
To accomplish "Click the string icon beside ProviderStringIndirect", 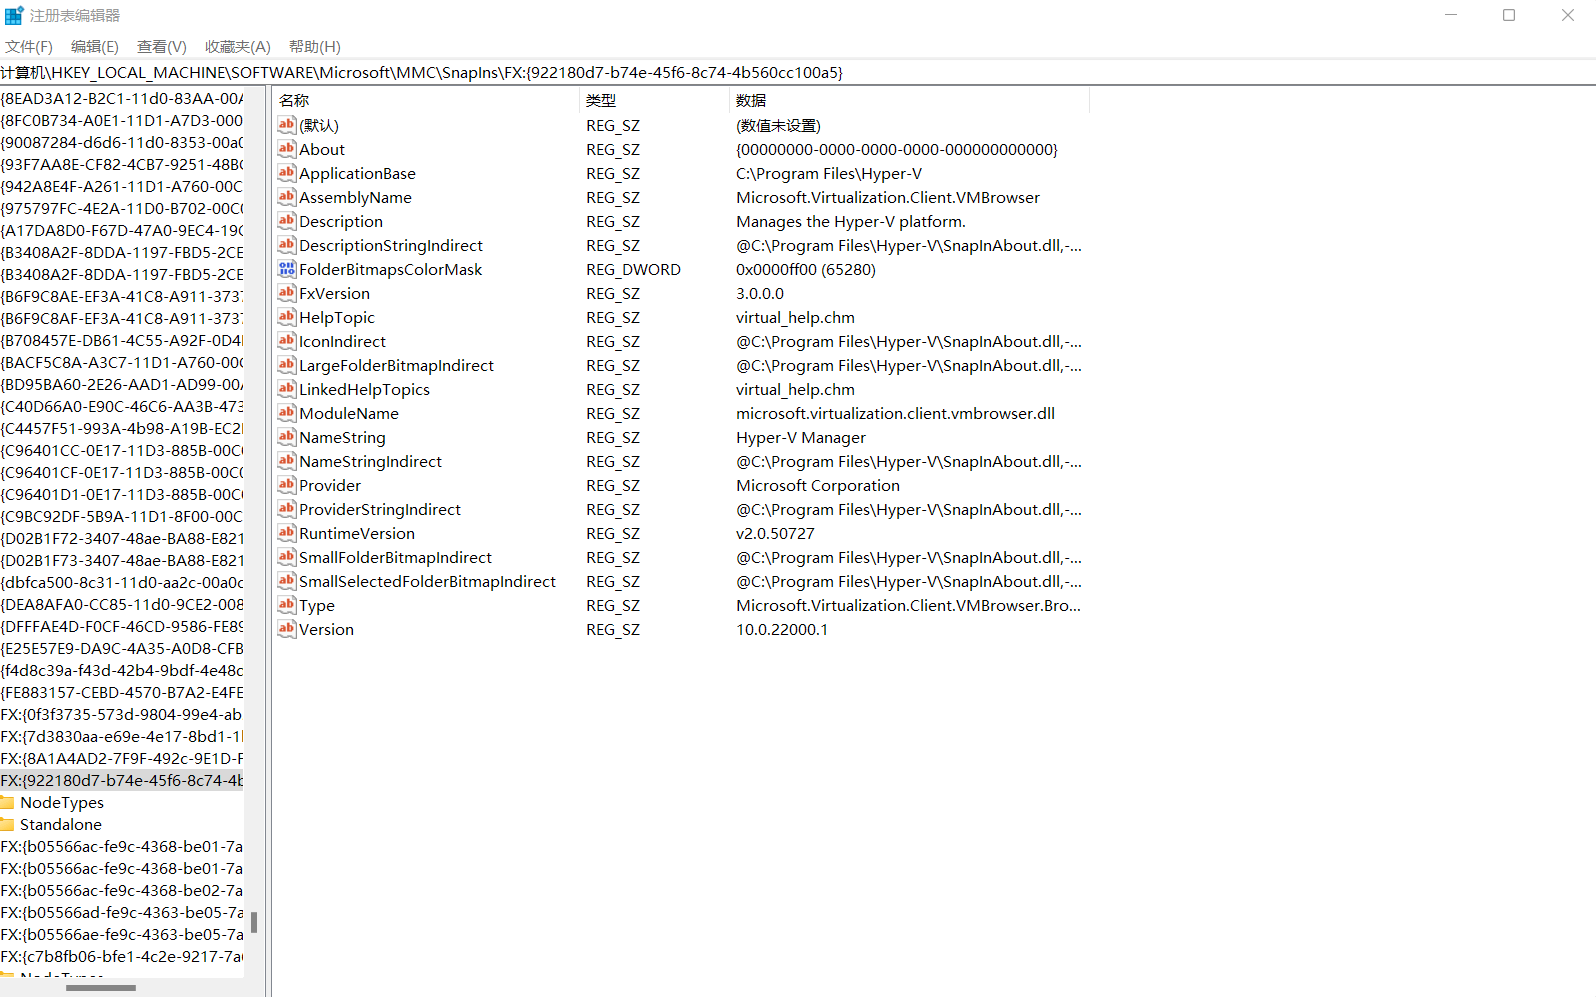I will coord(287,509).
